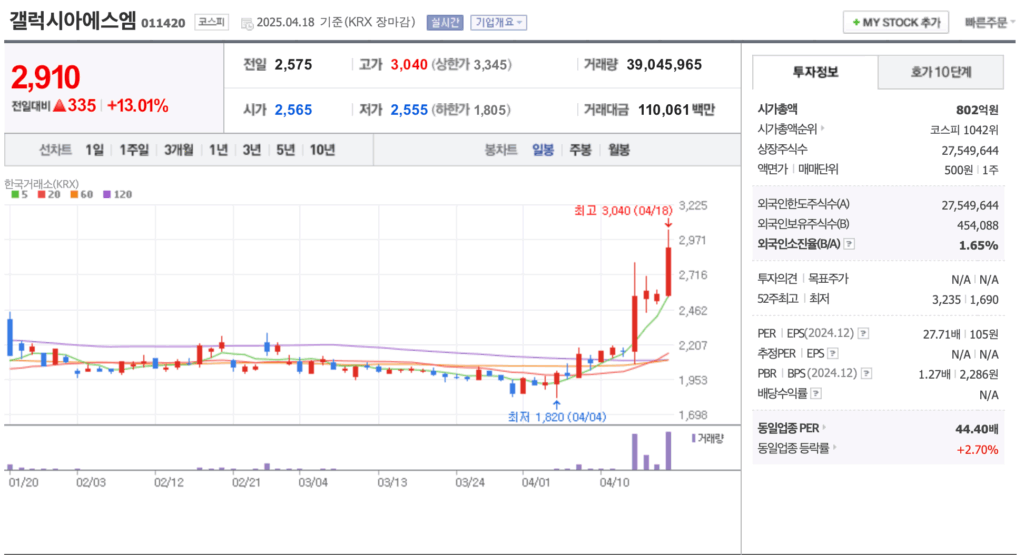Click the calendar icon beside the 2025.04.18 date
The image size is (1024, 555).
pyautogui.click(x=246, y=22)
